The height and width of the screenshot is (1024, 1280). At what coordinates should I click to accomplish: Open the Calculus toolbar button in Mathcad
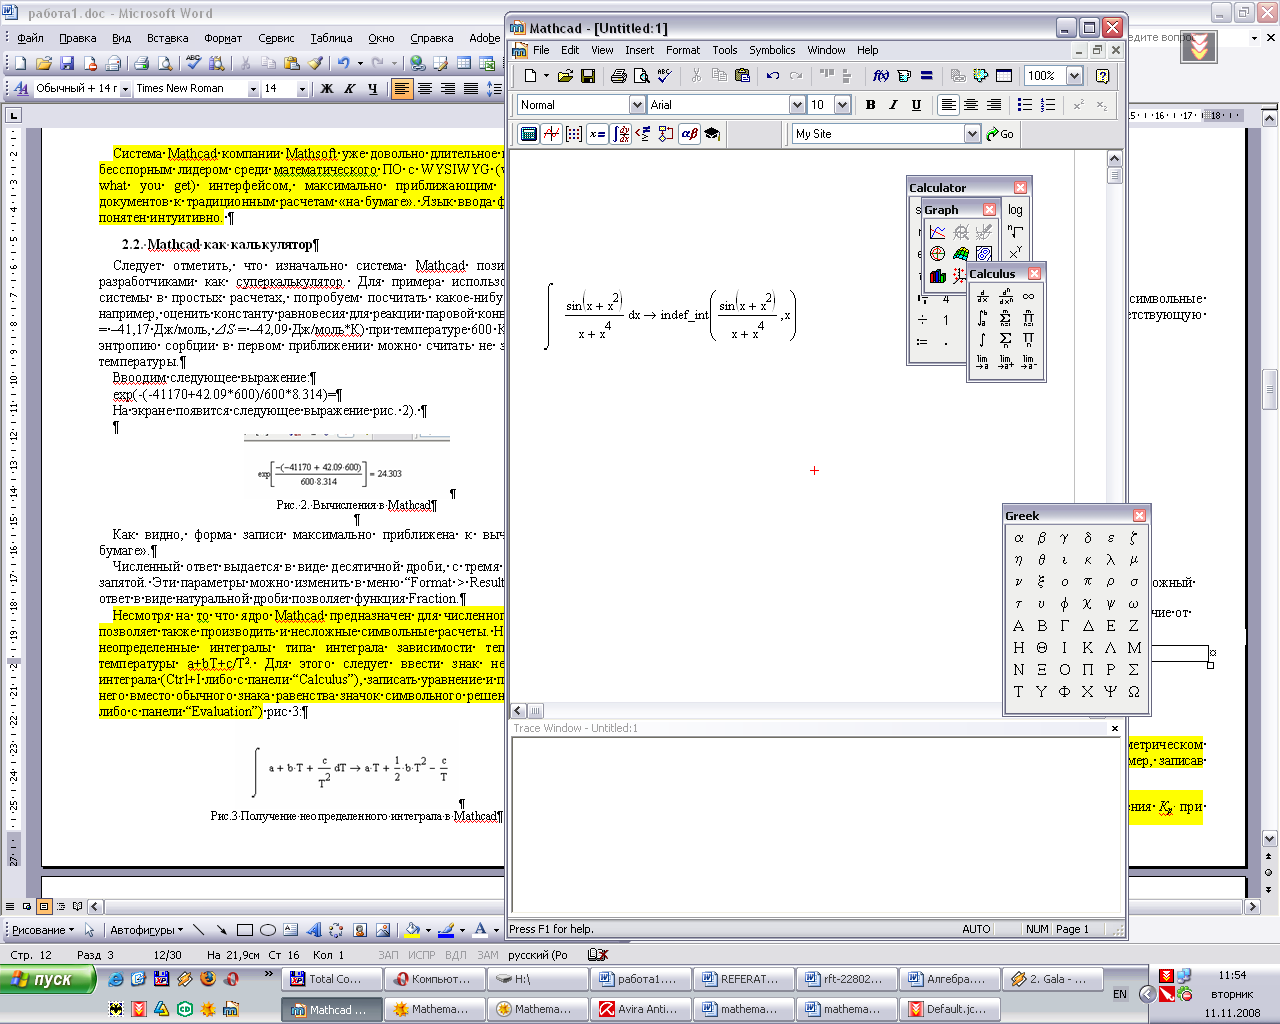[x=620, y=134]
